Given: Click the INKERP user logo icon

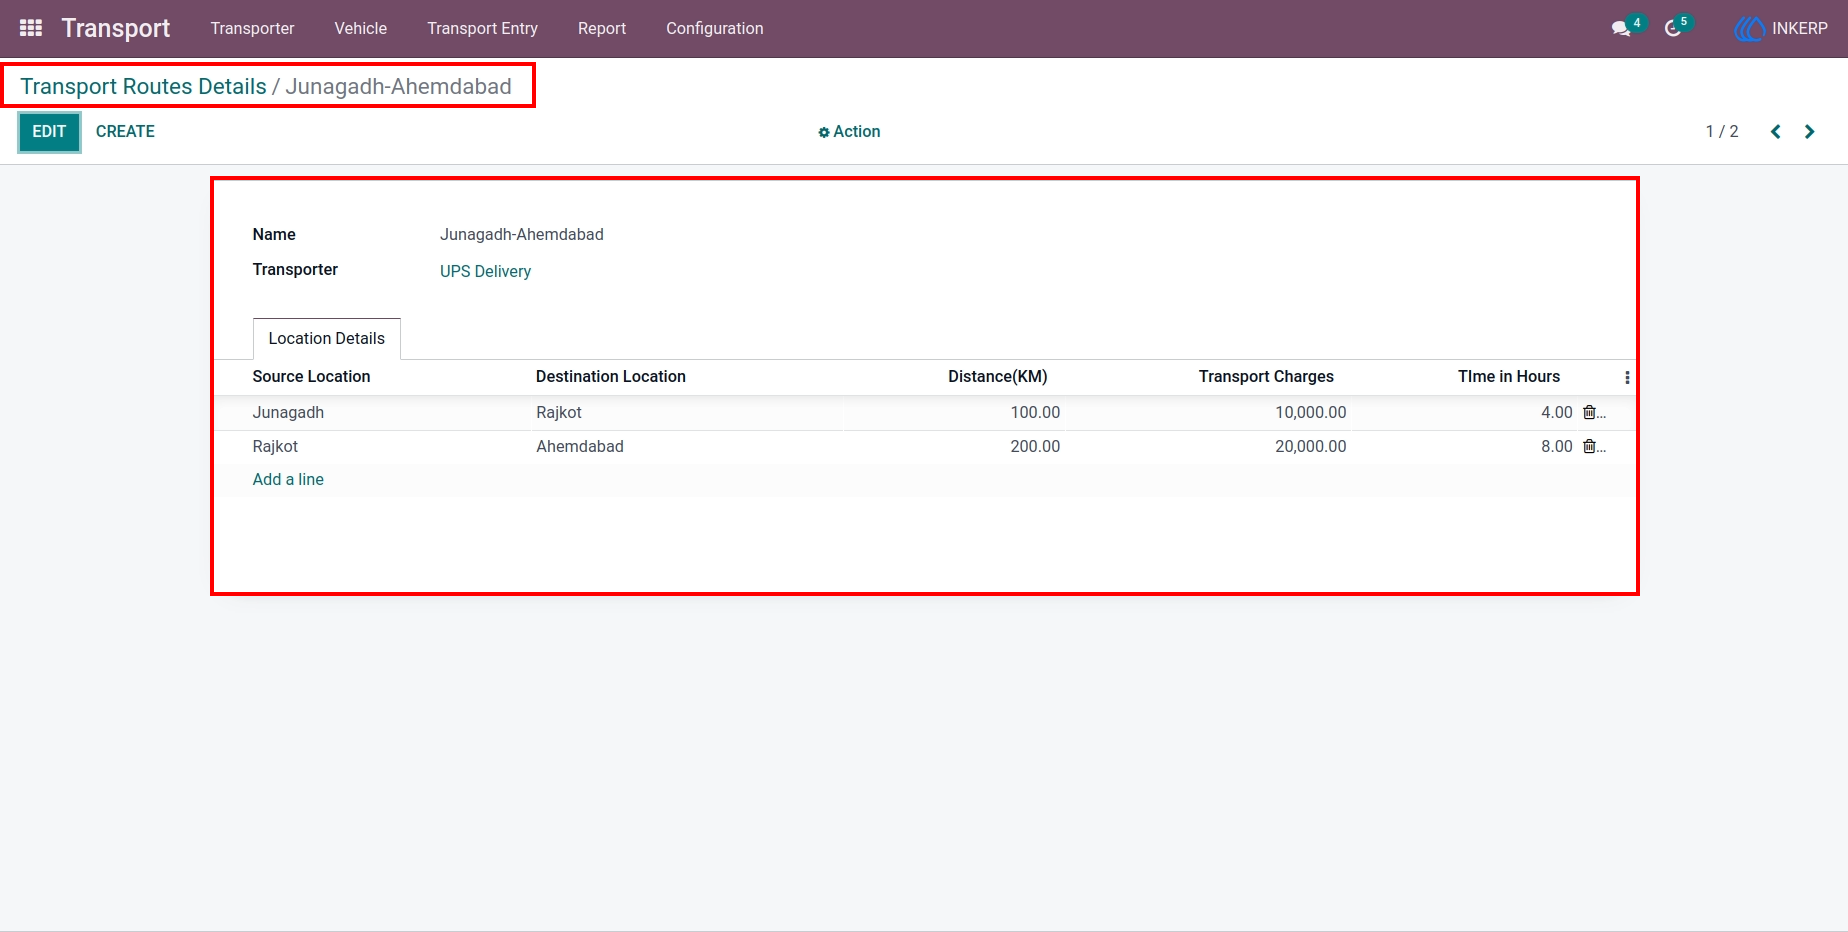Looking at the screenshot, I should (x=1750, y=29).
